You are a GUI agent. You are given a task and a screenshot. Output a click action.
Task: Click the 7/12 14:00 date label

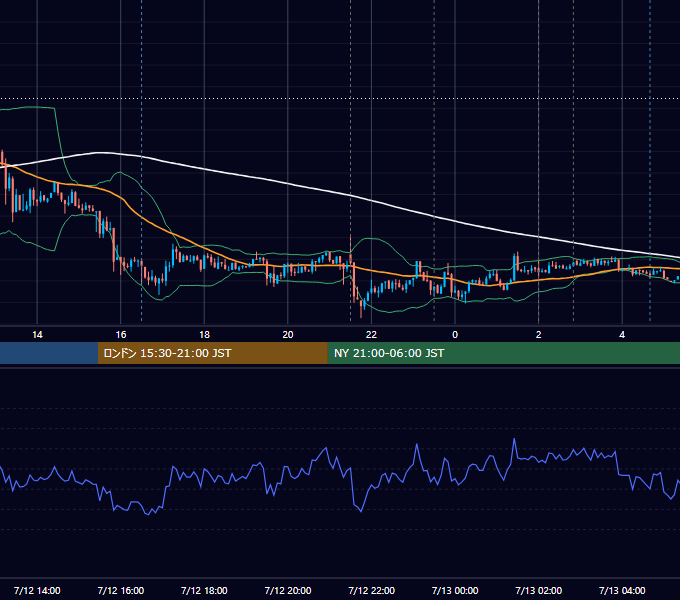click(x=37, y=590)
